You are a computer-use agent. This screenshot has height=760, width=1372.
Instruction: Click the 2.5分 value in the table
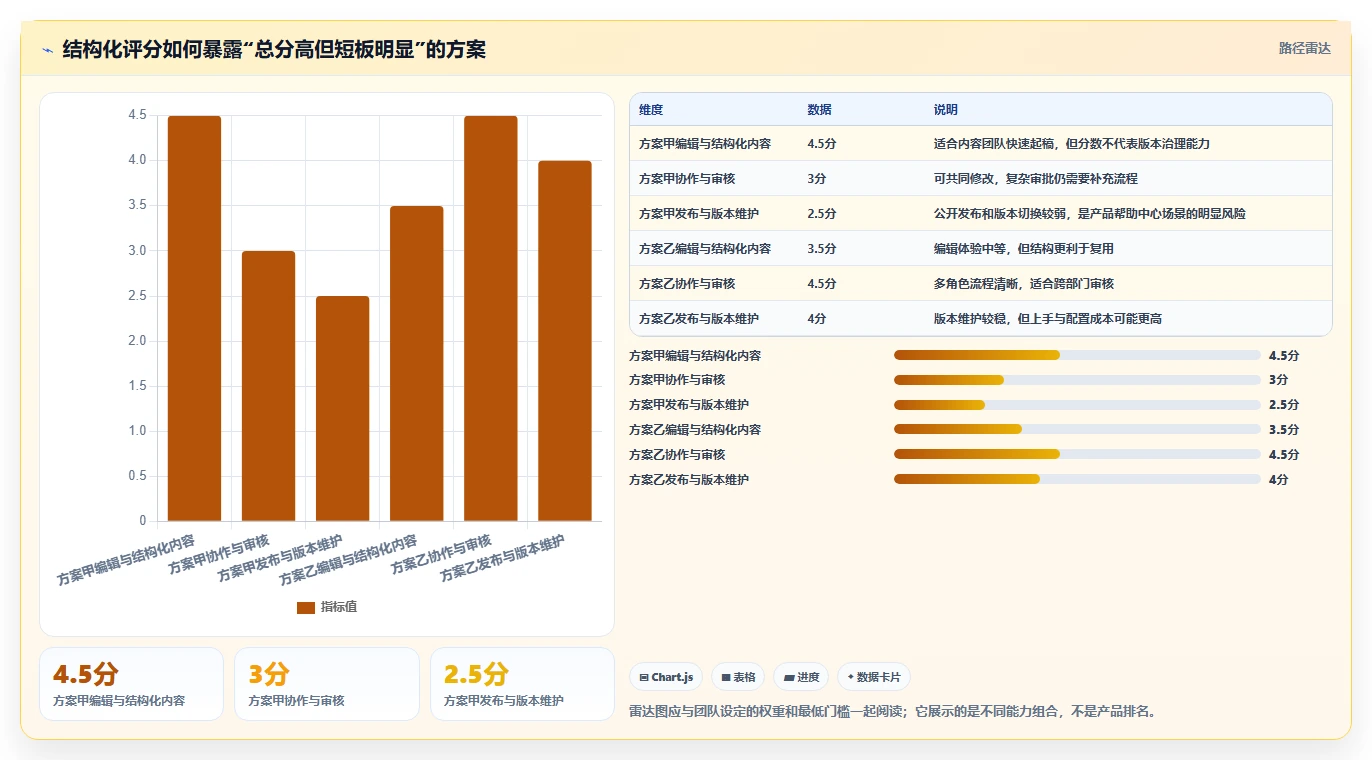click(x=822, y=214)
